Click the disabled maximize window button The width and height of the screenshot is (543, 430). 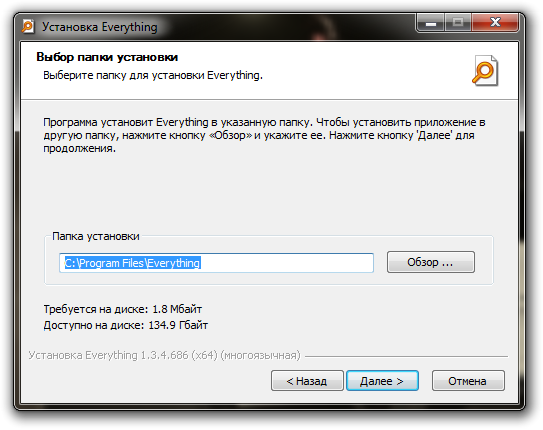click(457, 23)
